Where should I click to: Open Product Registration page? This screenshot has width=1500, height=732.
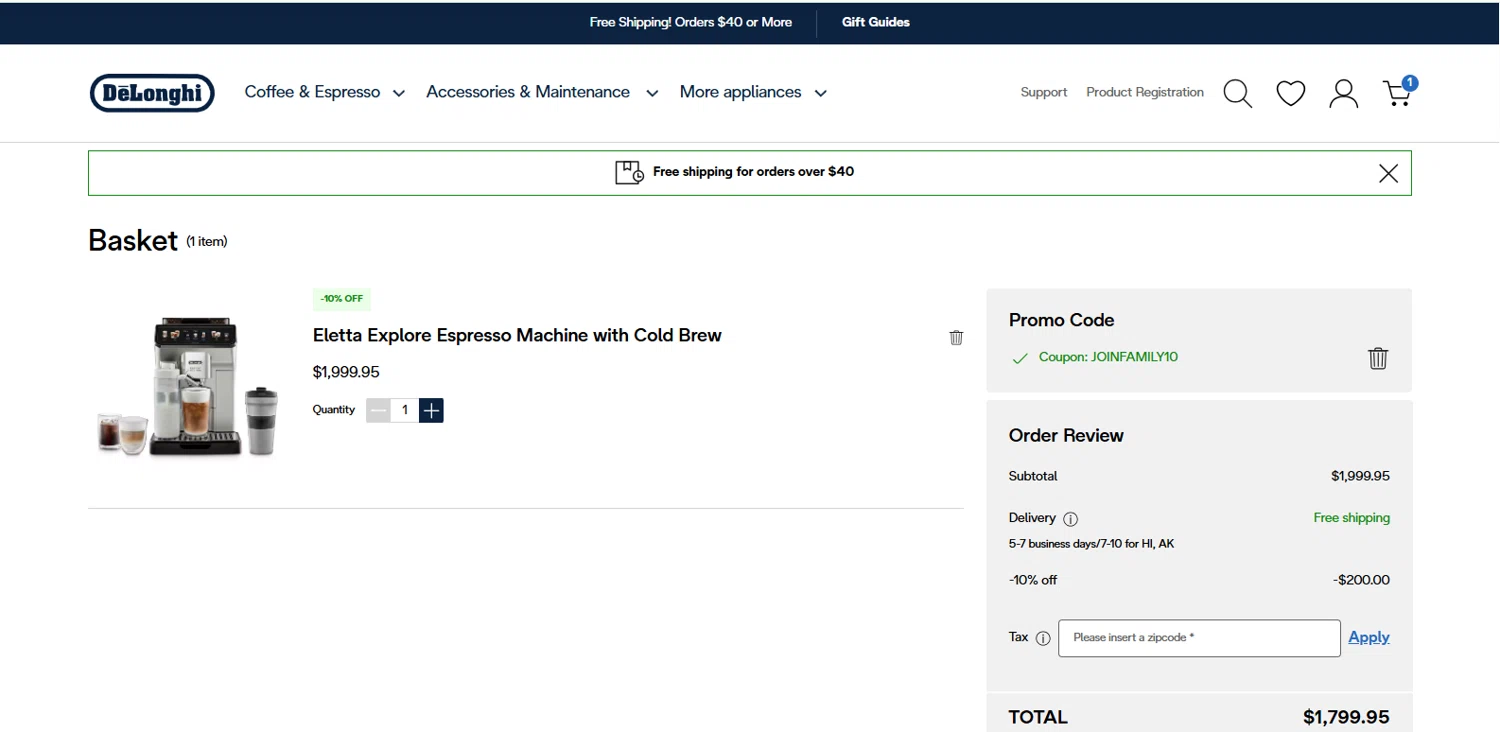tap(1144, 92)
